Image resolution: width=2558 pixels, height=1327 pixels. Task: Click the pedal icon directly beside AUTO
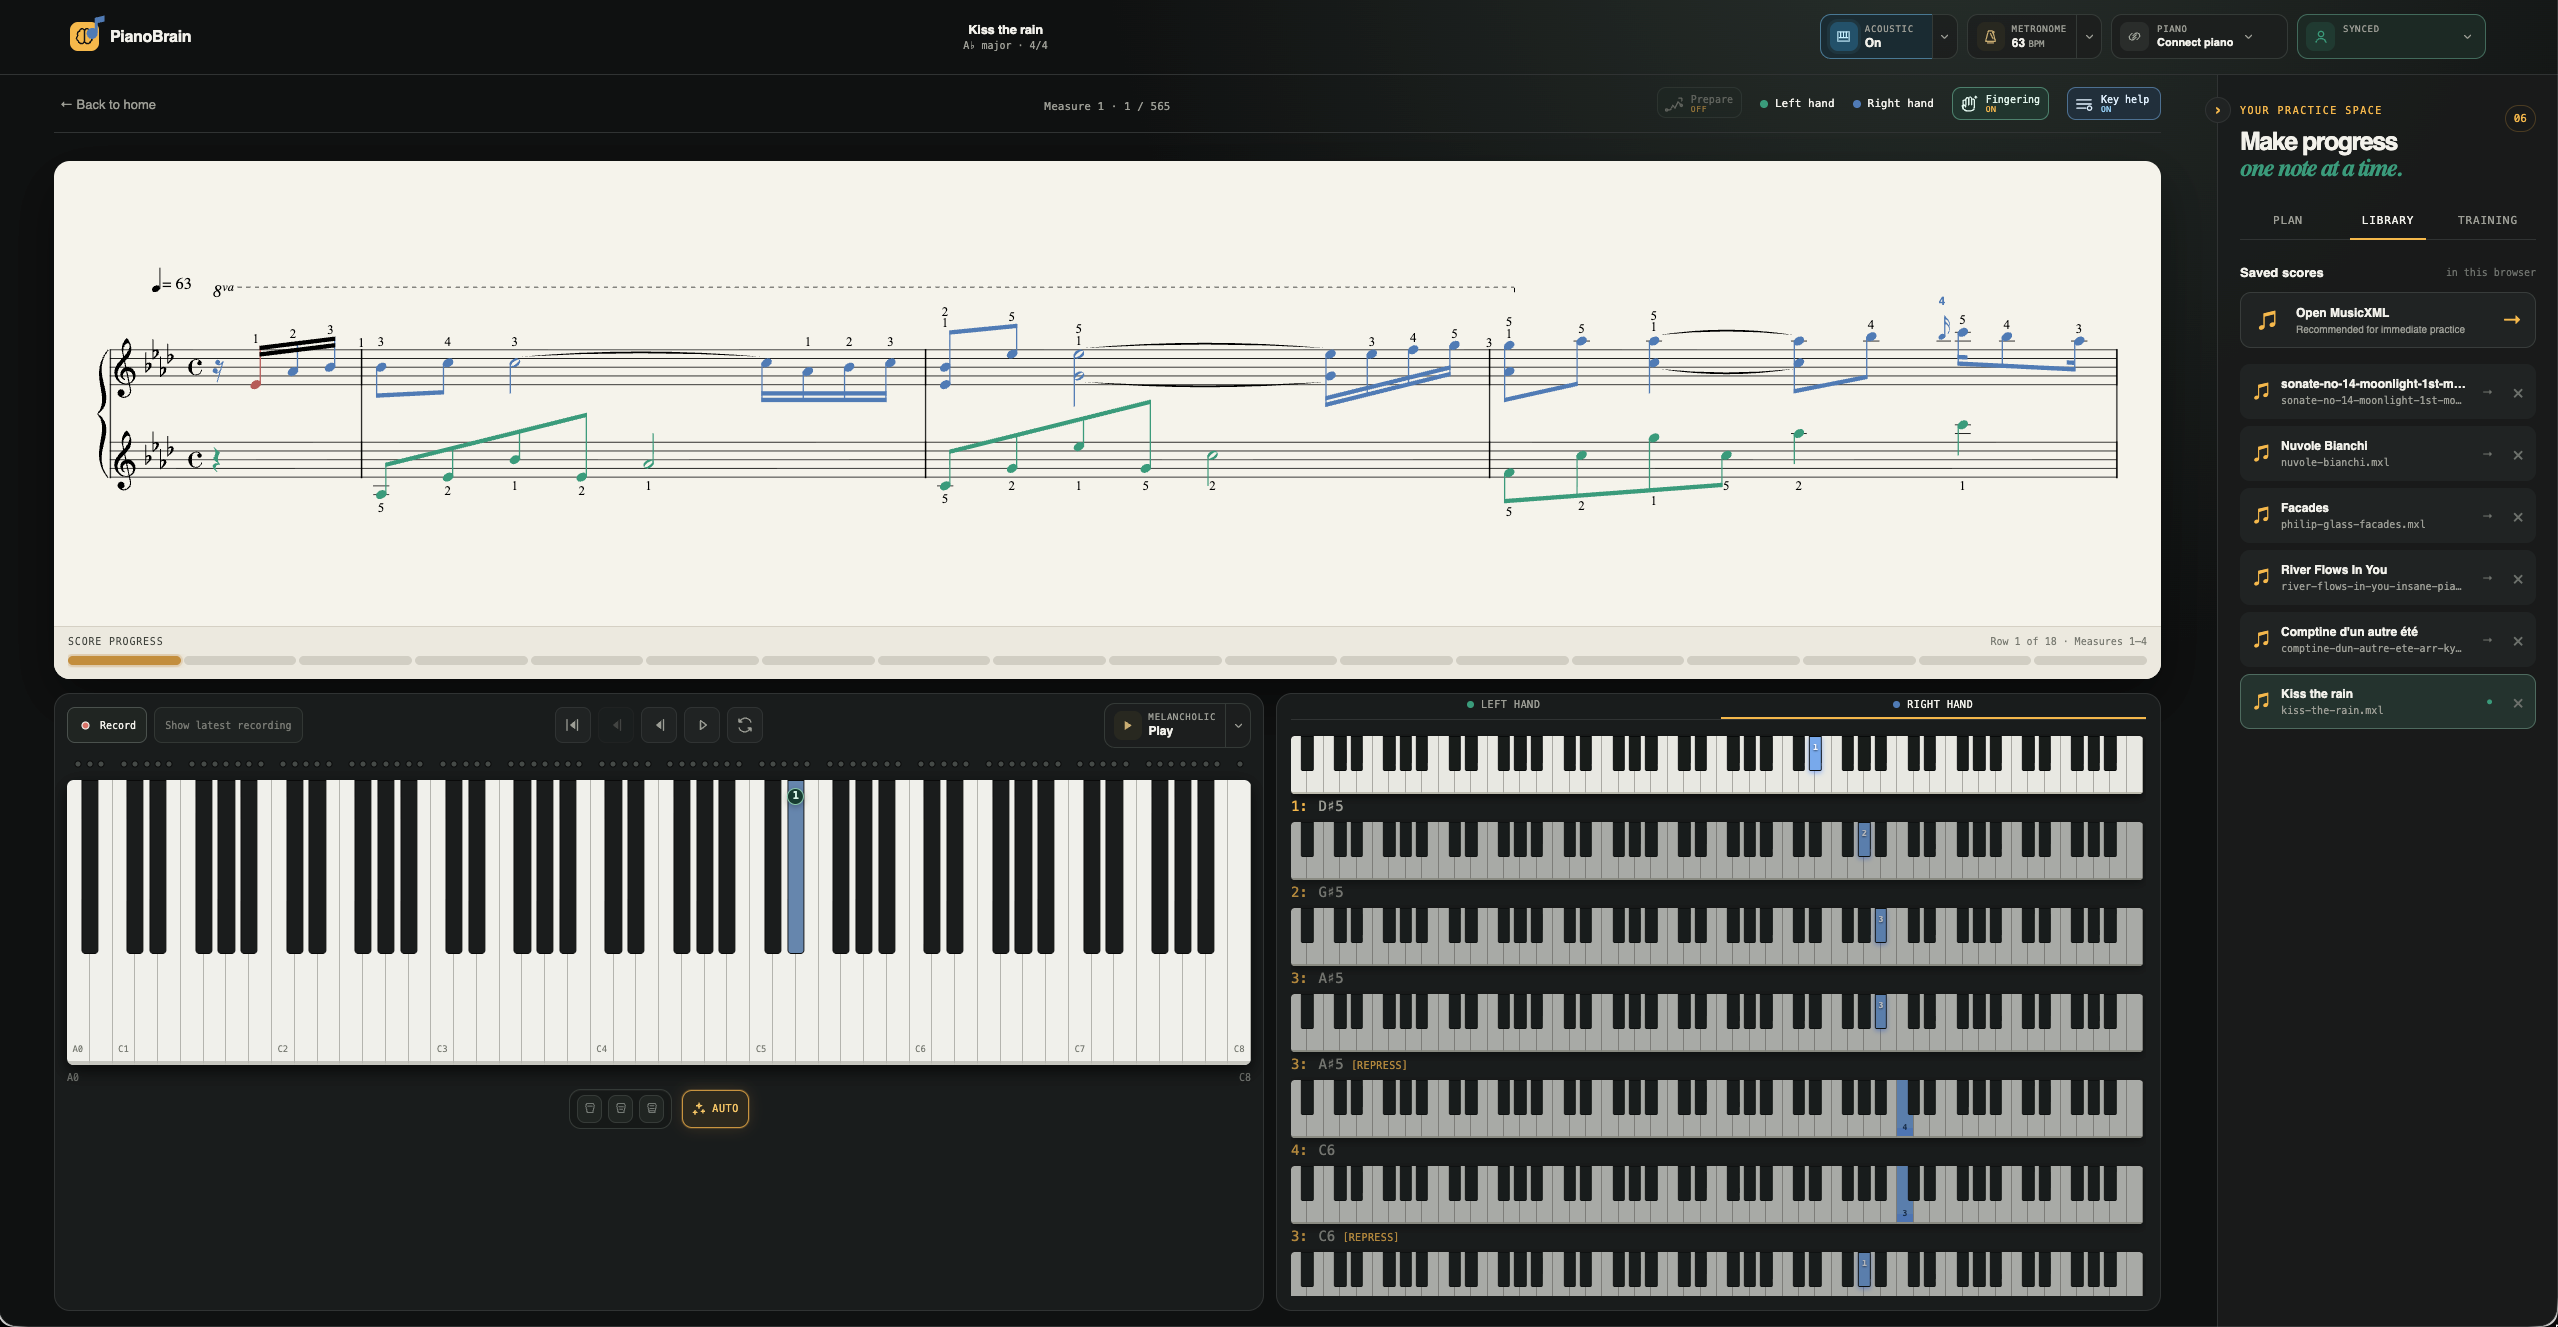tap(652, 1108)
